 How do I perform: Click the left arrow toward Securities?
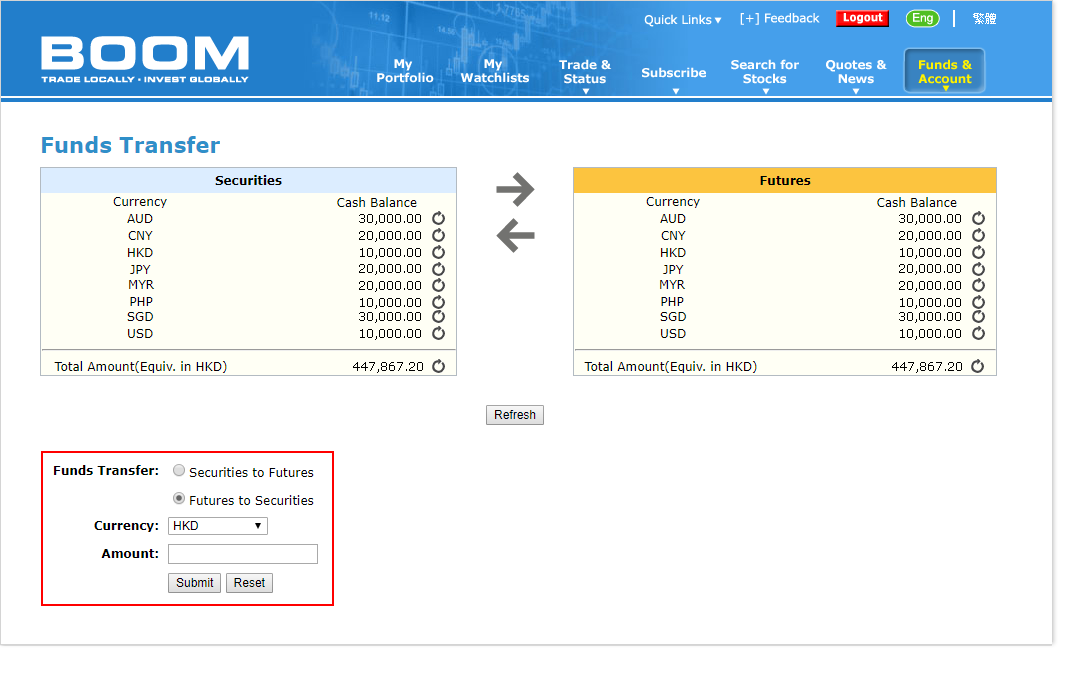515,236
